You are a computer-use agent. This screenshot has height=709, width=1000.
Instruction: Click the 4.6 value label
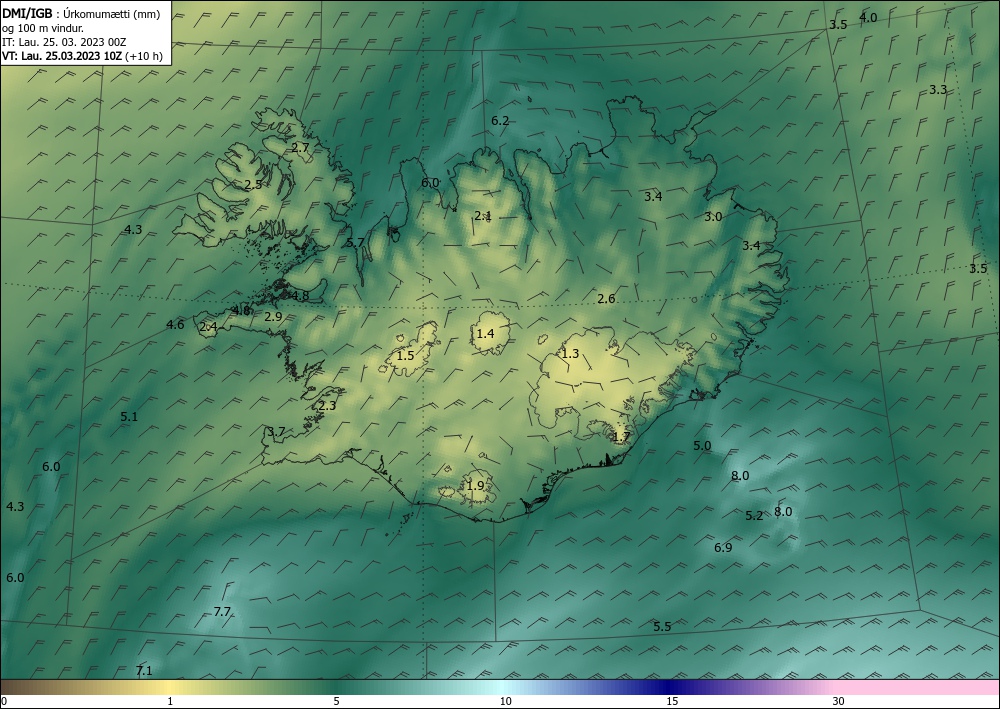click(175, 325)
